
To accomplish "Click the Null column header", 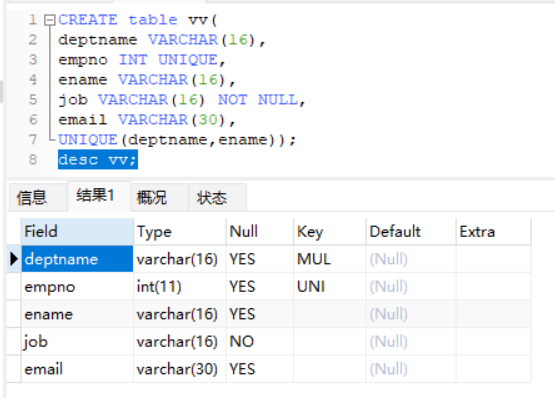I will click(x=260, y=232).
